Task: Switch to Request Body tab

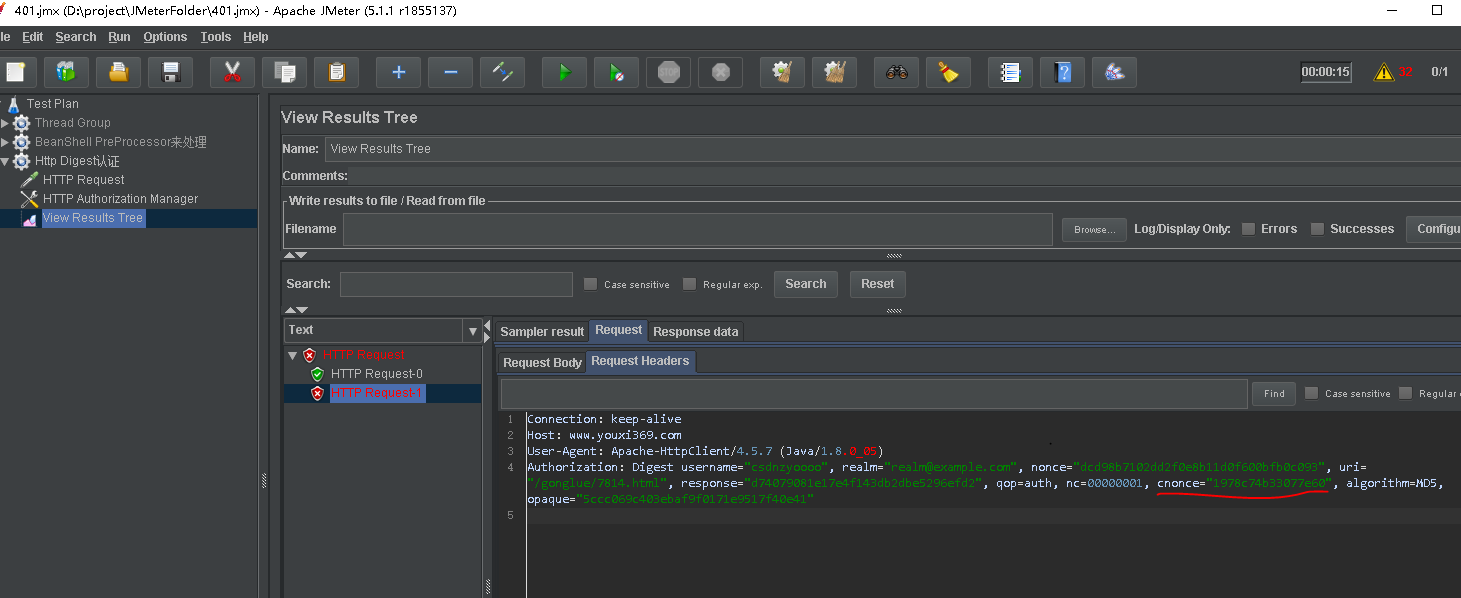Action: (542, 362)
